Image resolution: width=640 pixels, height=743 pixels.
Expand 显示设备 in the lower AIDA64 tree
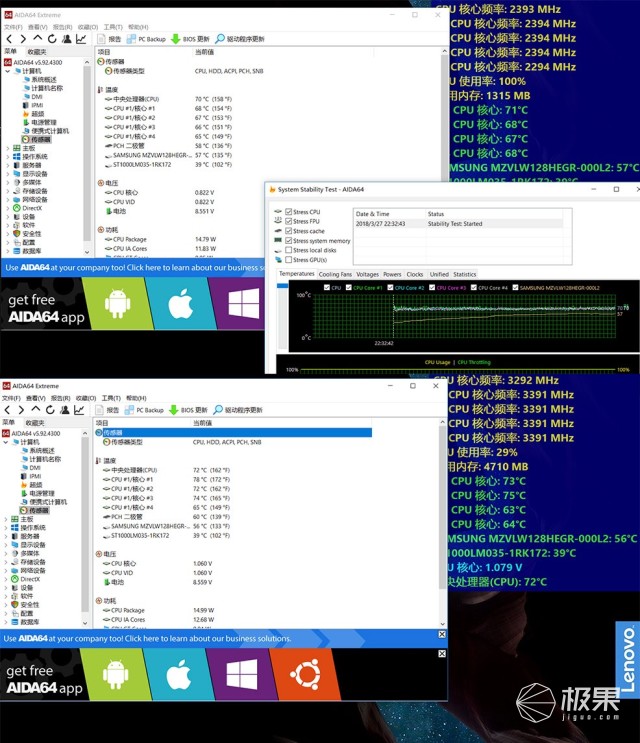click(6, 545)
